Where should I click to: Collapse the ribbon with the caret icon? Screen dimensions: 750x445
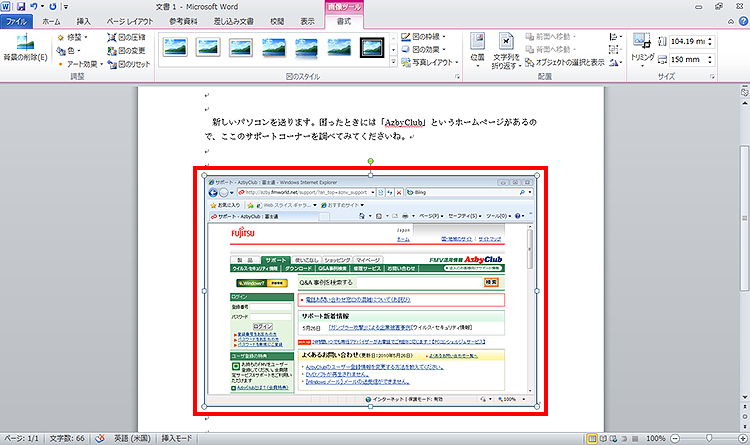(x=730, y=22)
